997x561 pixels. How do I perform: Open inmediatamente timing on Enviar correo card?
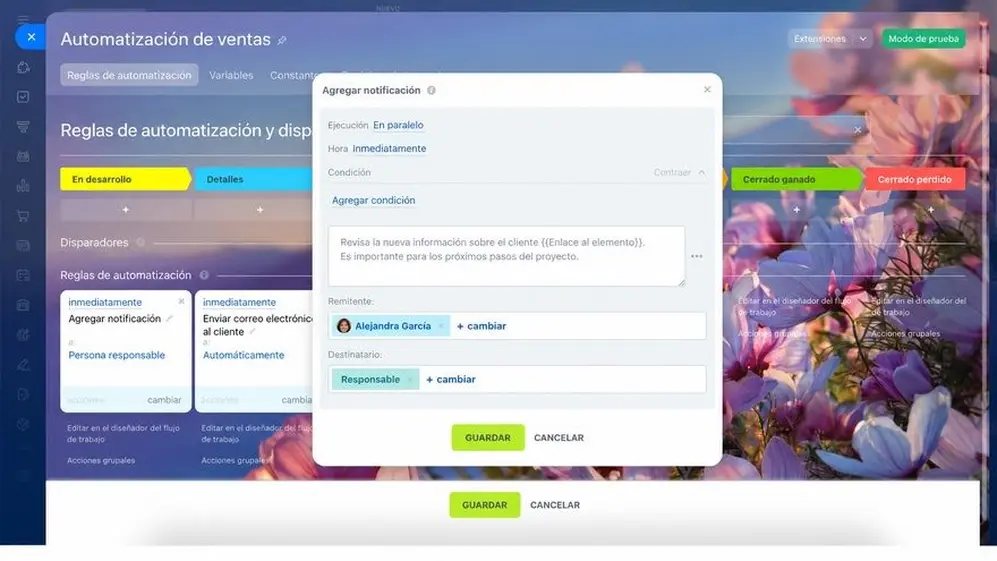coord(239,302)
